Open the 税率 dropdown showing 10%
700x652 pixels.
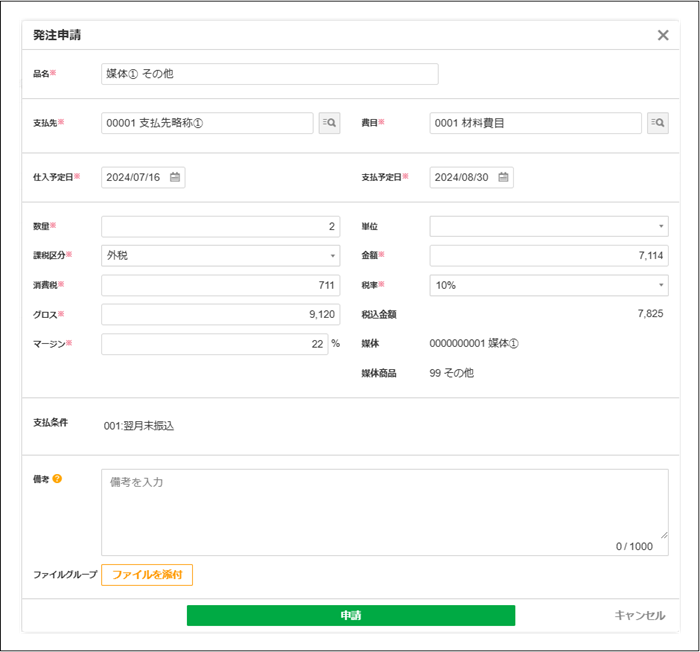tap(549, 285)
